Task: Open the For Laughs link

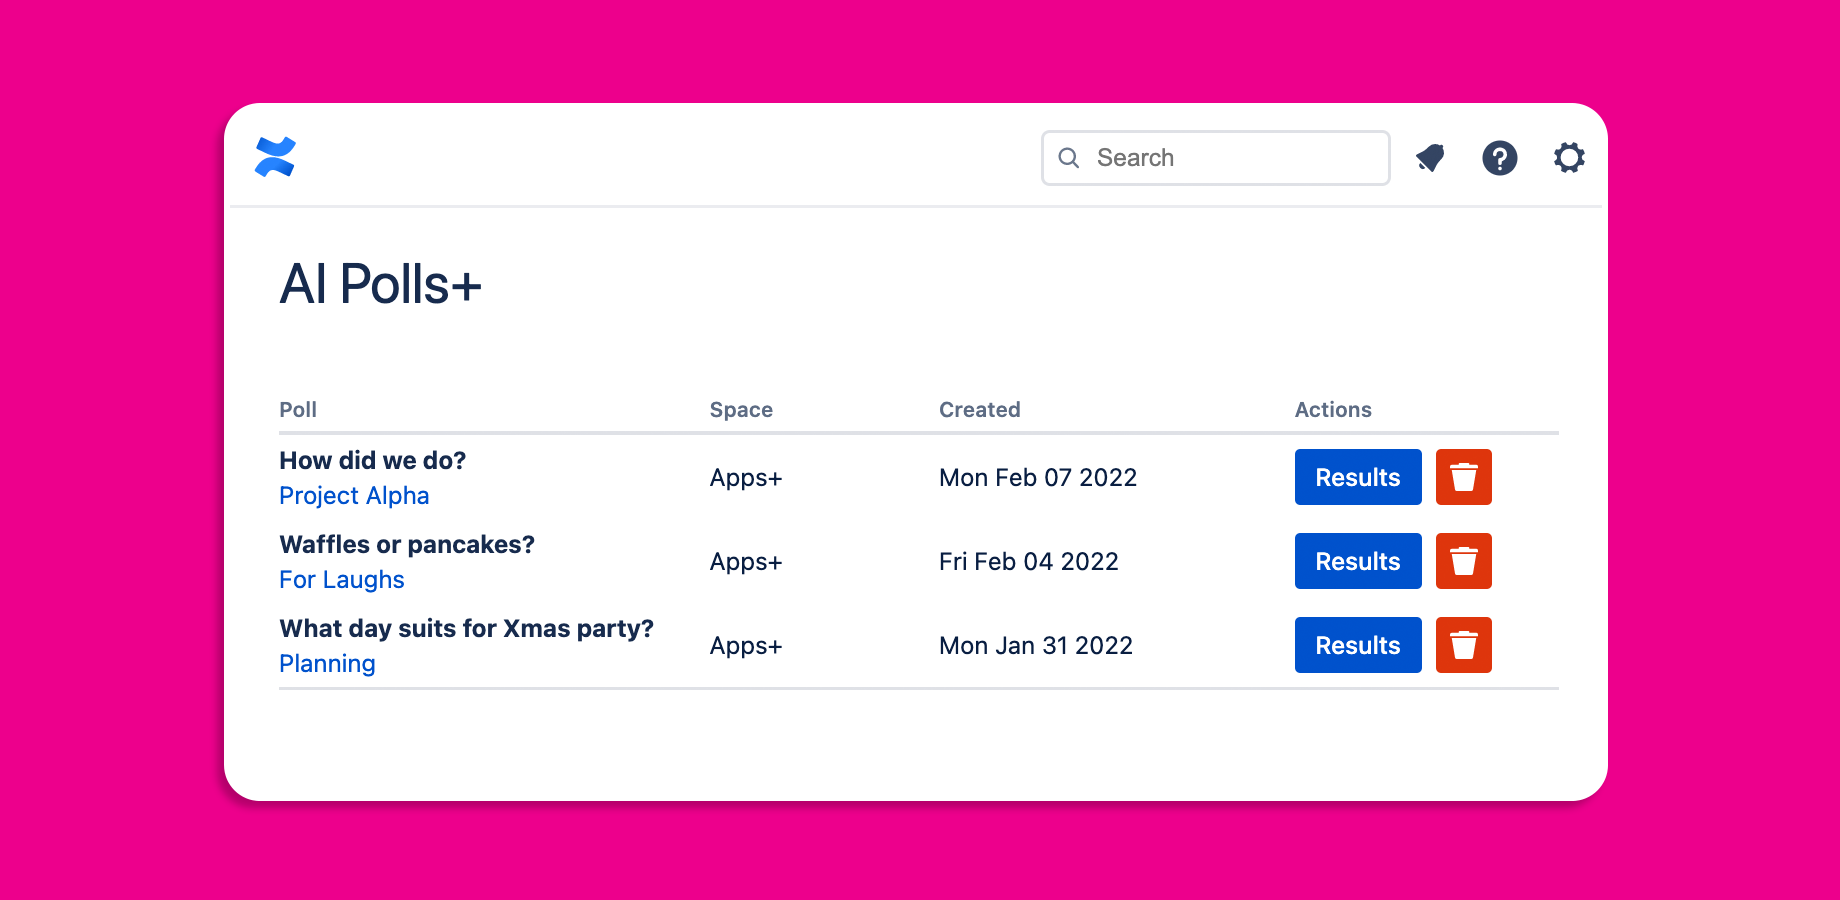Action: coord(342,580)
